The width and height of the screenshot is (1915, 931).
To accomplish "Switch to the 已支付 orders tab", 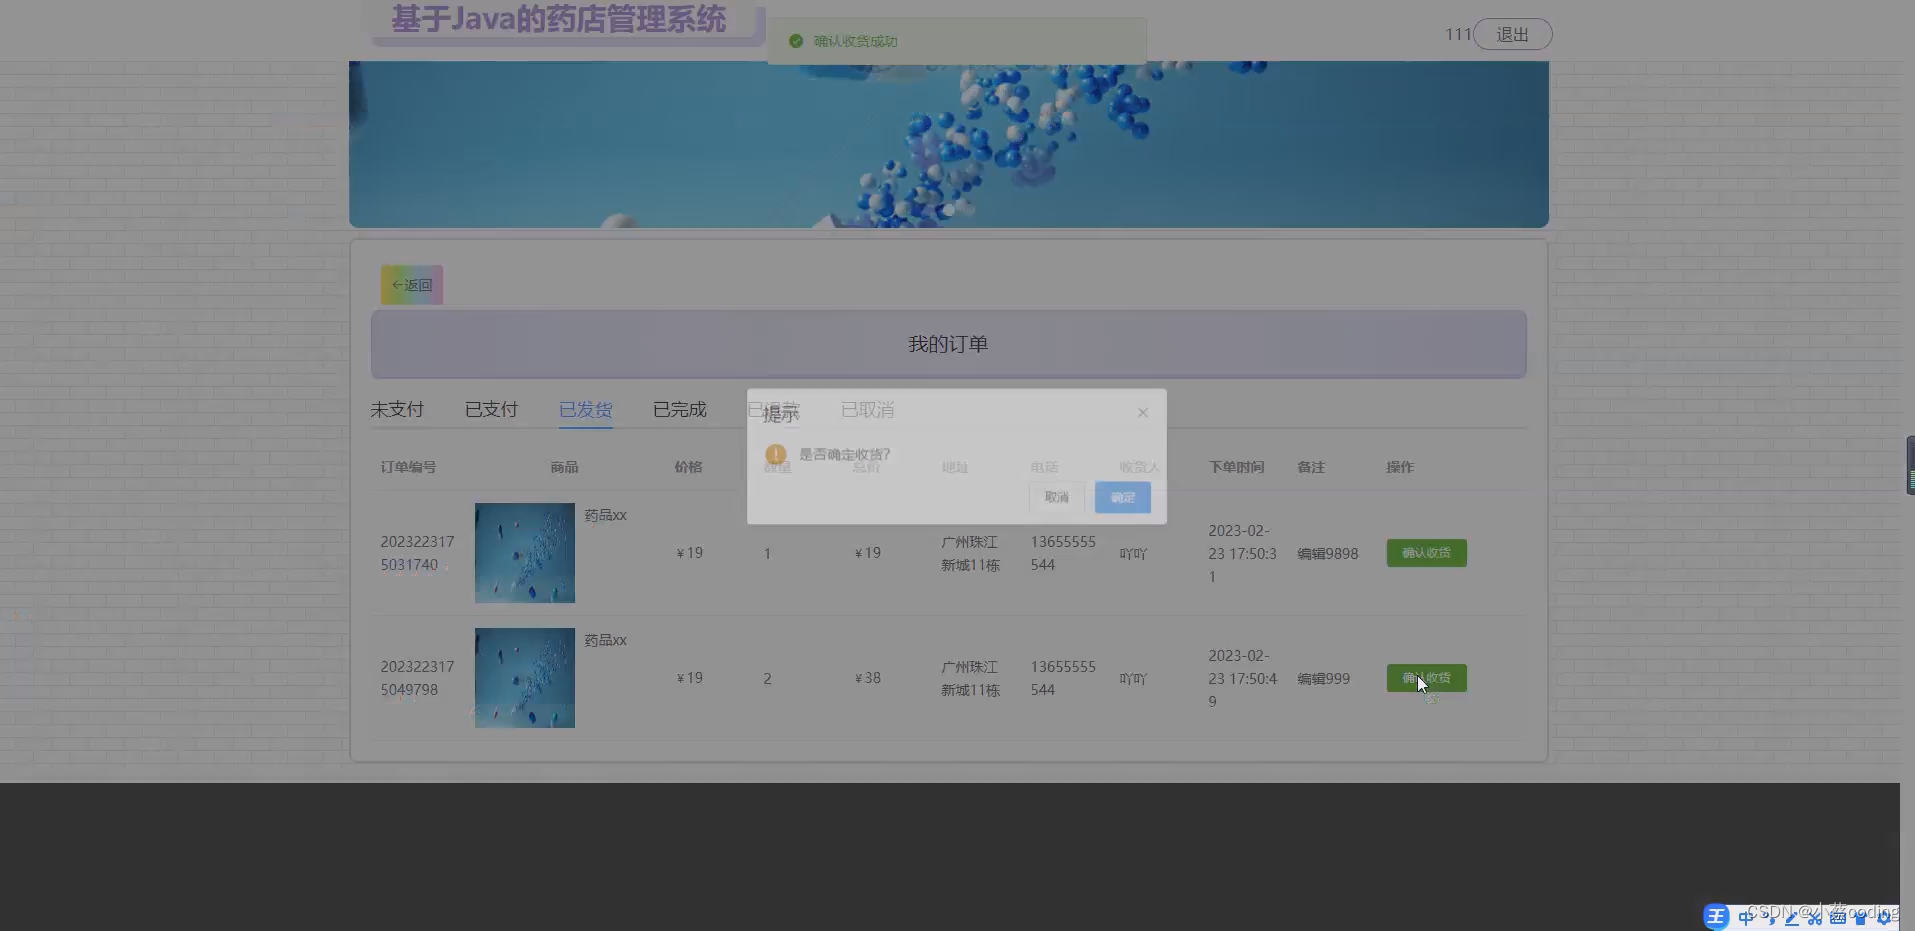I will [491, 409].
